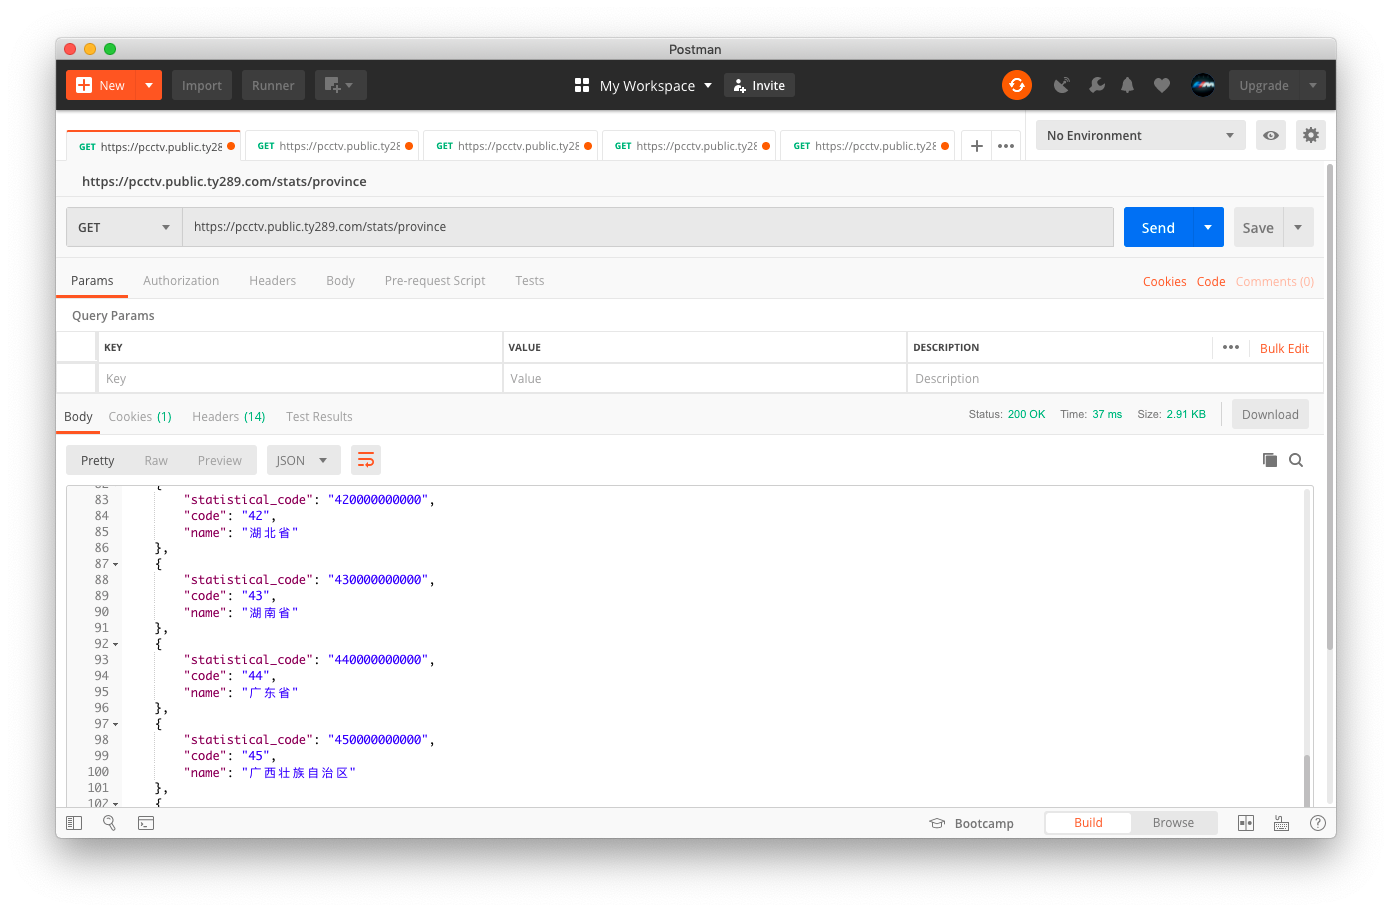Viewport: 1392px width, 912px height.
Task: Click the Import button
Action: (202, 85)
